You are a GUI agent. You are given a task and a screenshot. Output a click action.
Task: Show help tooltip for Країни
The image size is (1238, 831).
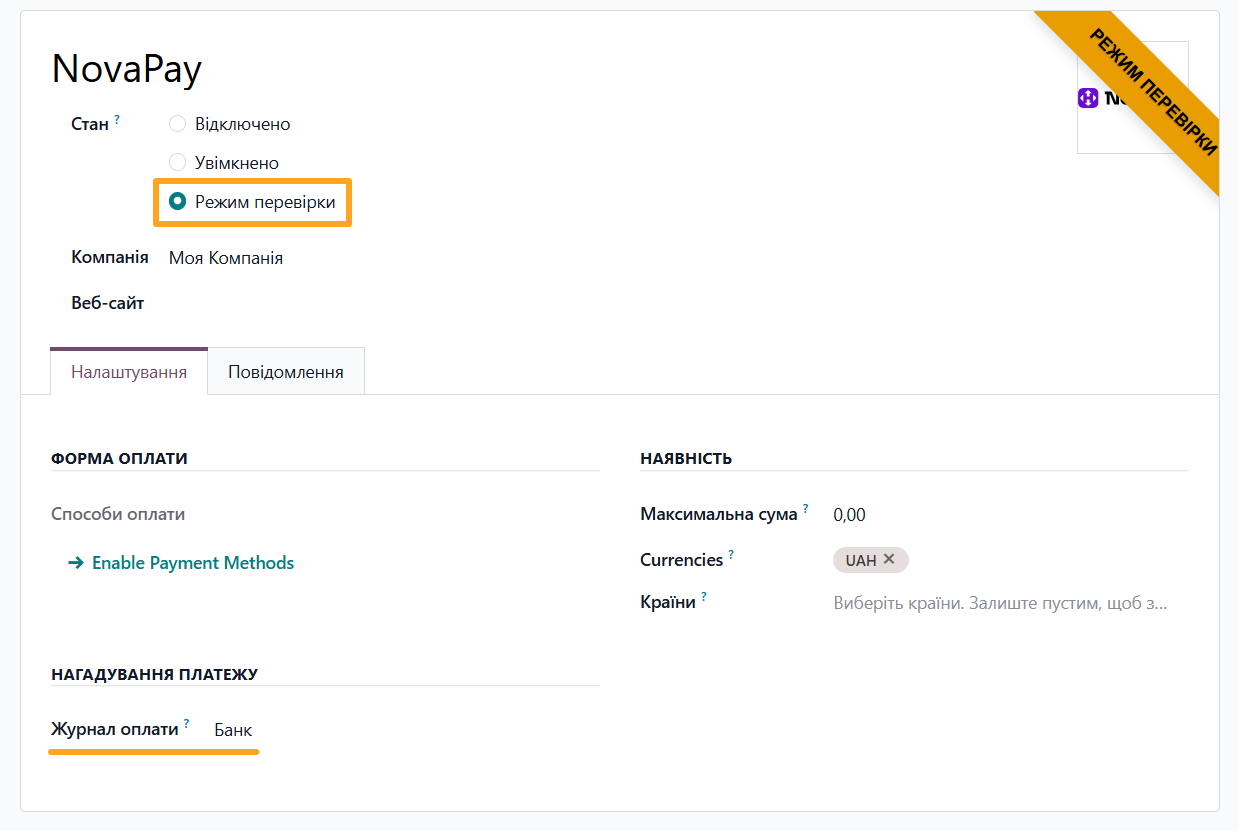coord(704,597)
